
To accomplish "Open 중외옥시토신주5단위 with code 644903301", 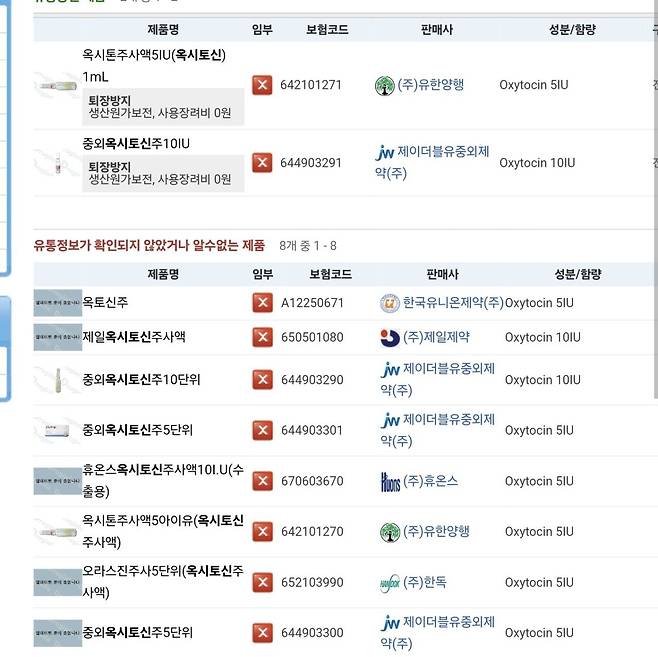I will (x=137, y=430).
